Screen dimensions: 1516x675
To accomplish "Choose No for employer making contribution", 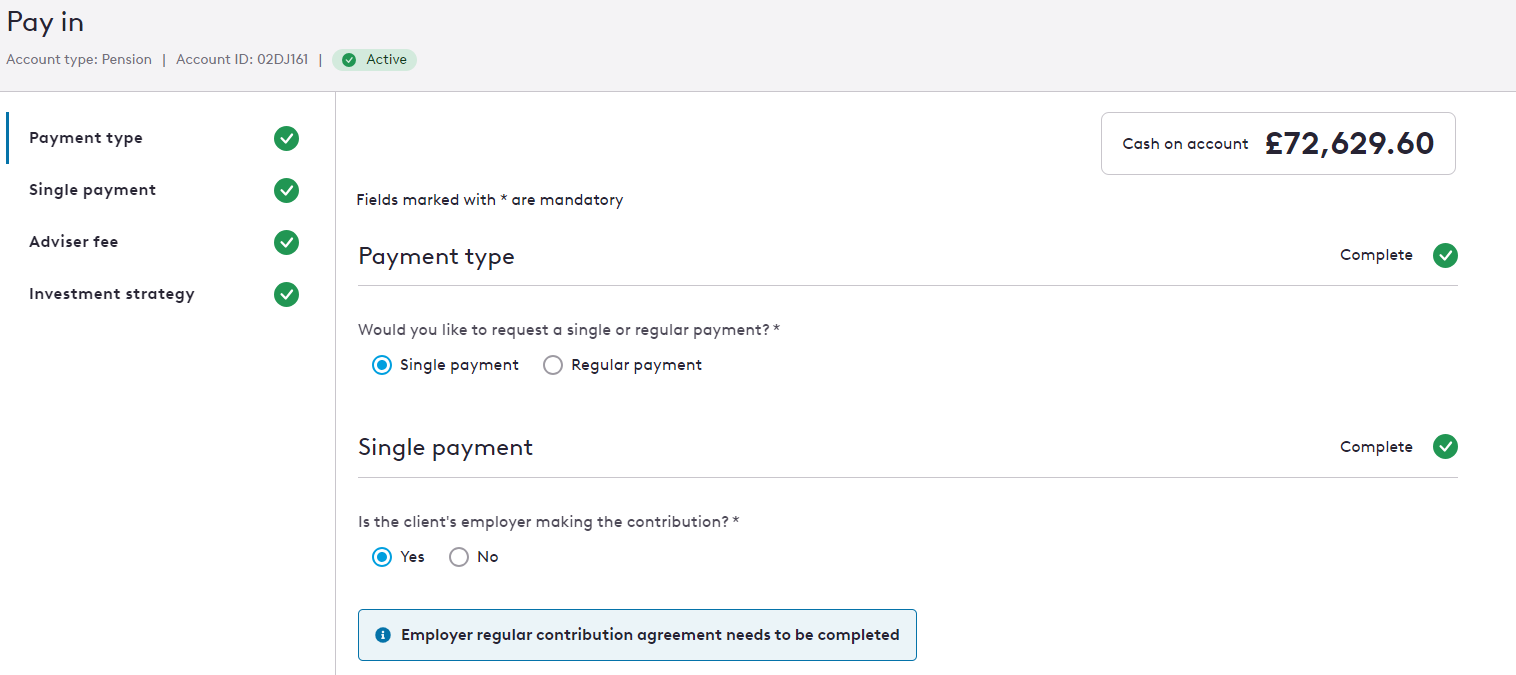I will point(458,557).
